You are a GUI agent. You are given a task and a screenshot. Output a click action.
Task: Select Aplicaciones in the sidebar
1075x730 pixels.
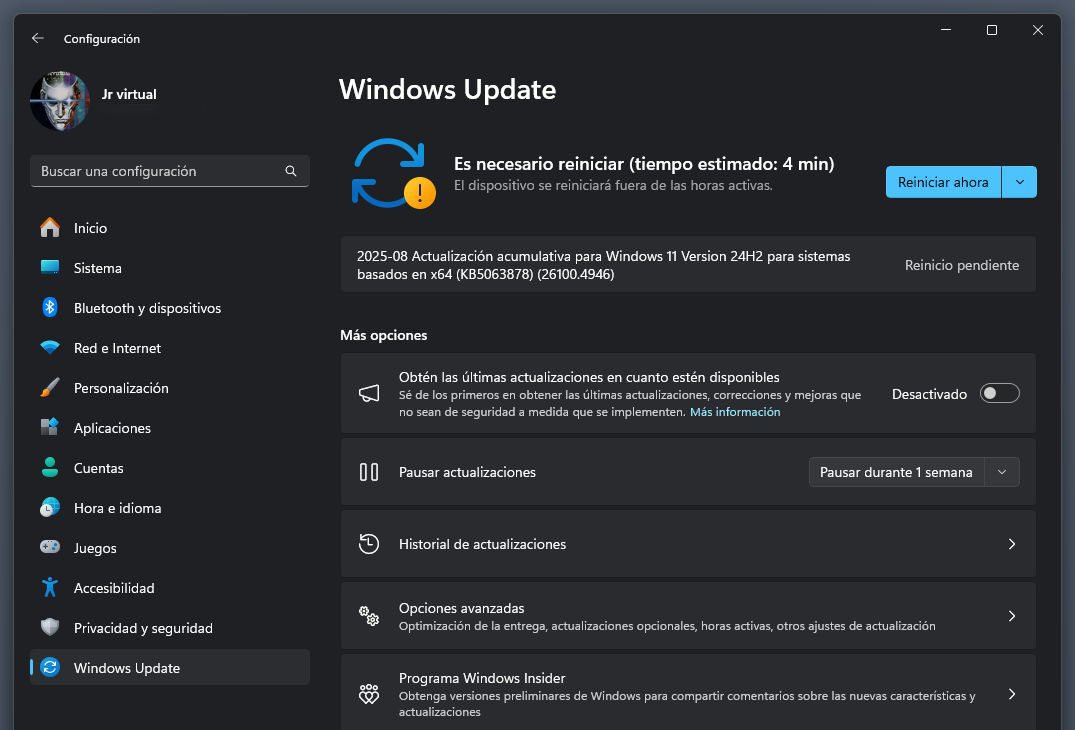click(x=112, y=428)
